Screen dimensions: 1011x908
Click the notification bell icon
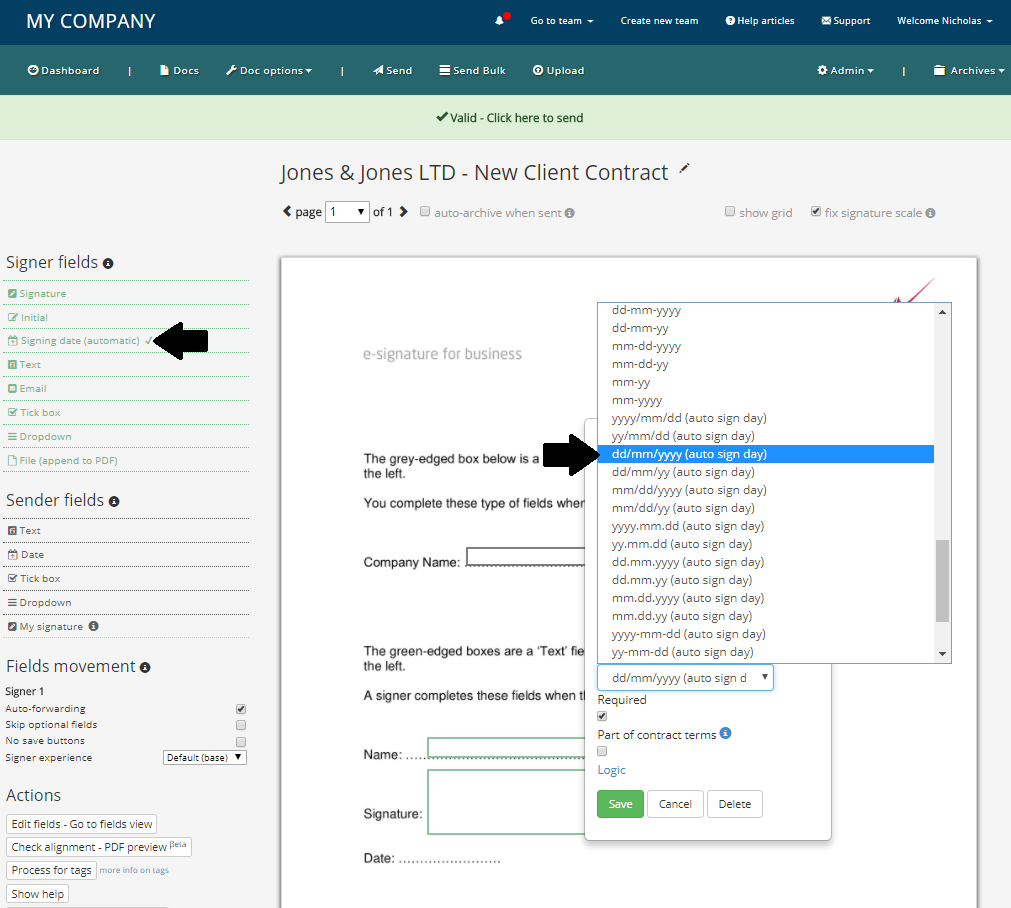point(499,21)
